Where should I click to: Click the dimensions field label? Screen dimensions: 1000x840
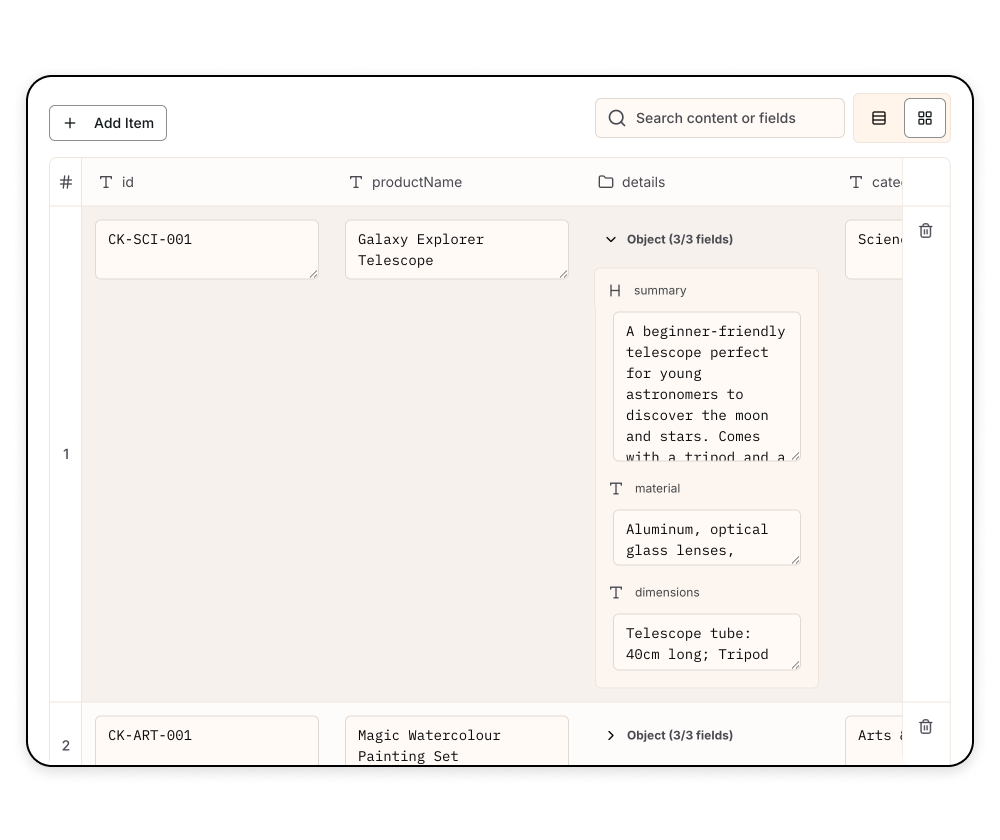tap(667, 593)
